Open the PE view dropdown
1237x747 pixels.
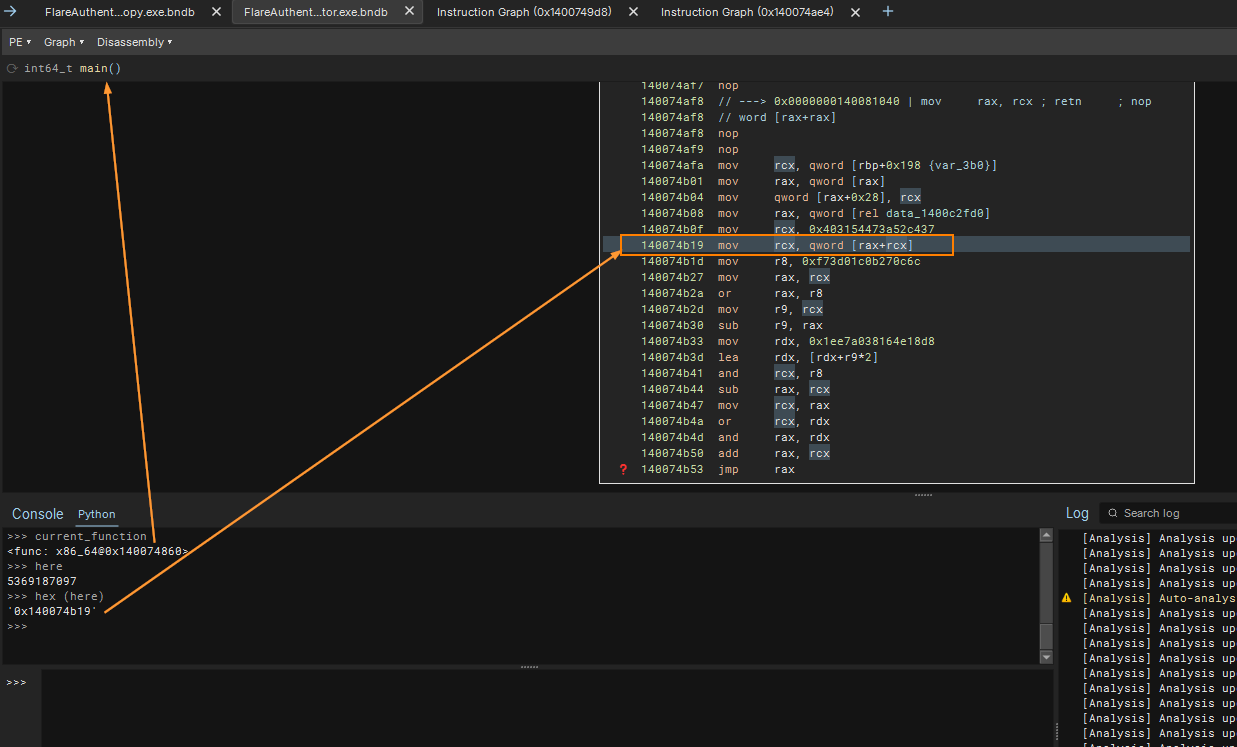click(x=20, y=42)
